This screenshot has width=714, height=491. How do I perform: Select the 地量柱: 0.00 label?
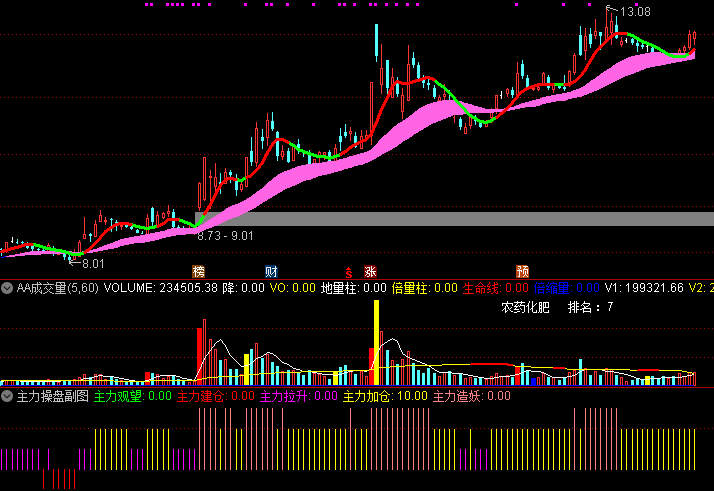coord(354,288)
